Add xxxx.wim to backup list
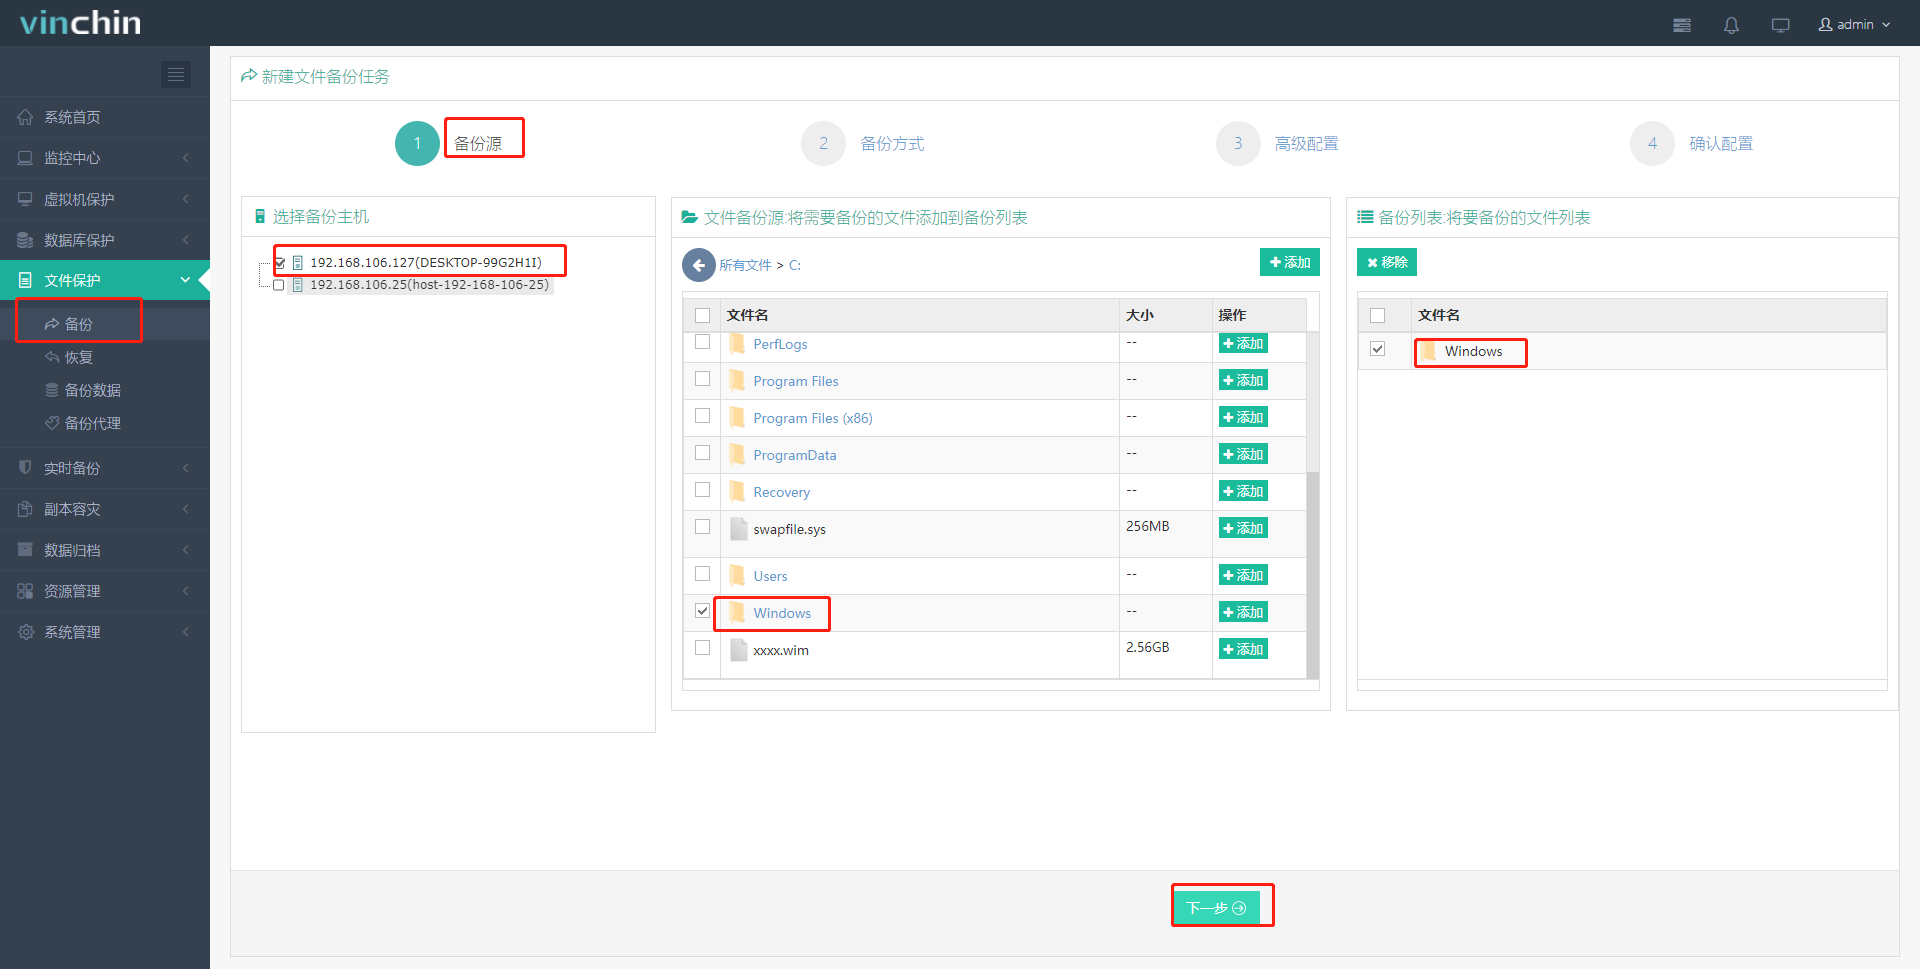The image size is (1920, 969). (x=1243, y=649)
